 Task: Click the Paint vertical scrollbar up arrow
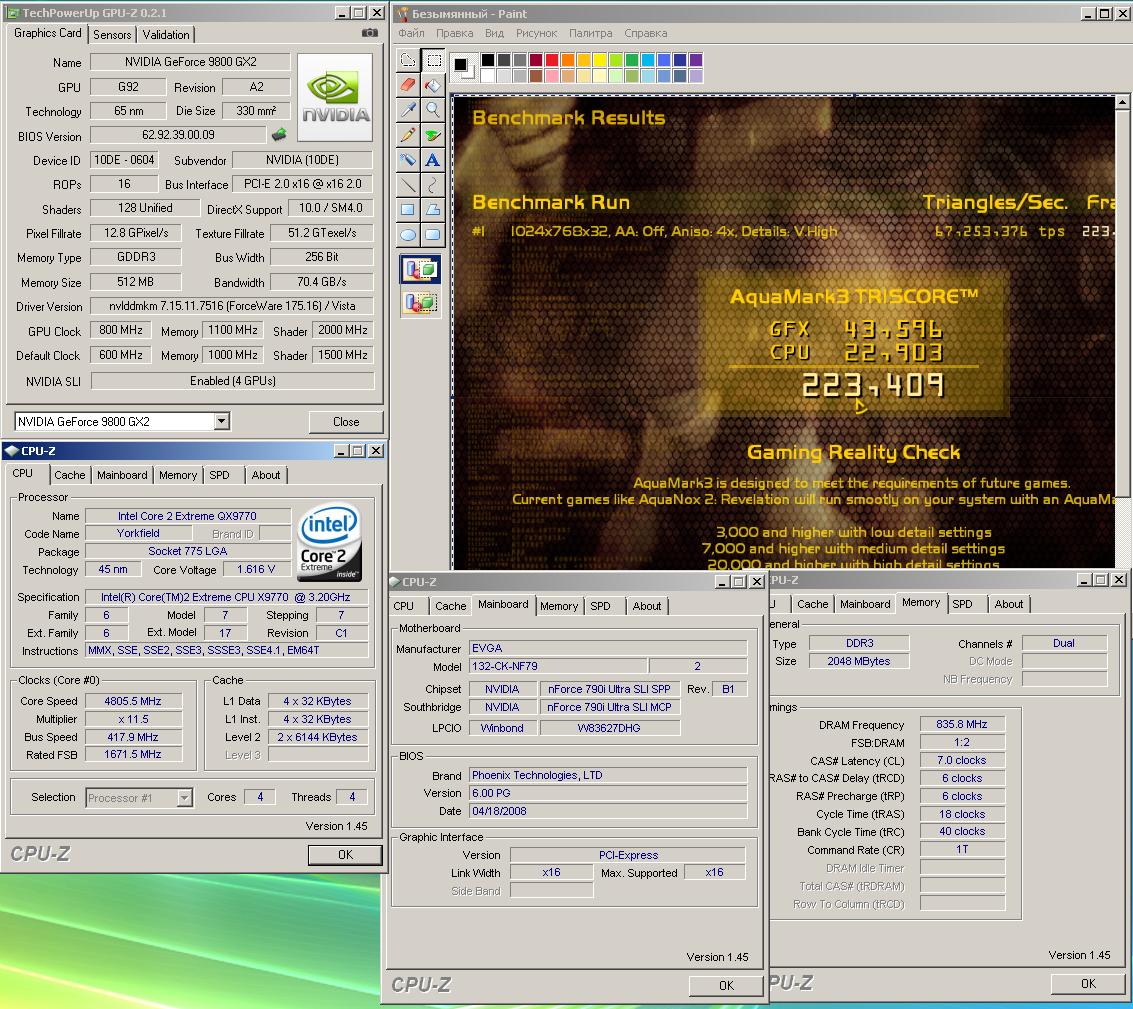[x=1122, y=102]
